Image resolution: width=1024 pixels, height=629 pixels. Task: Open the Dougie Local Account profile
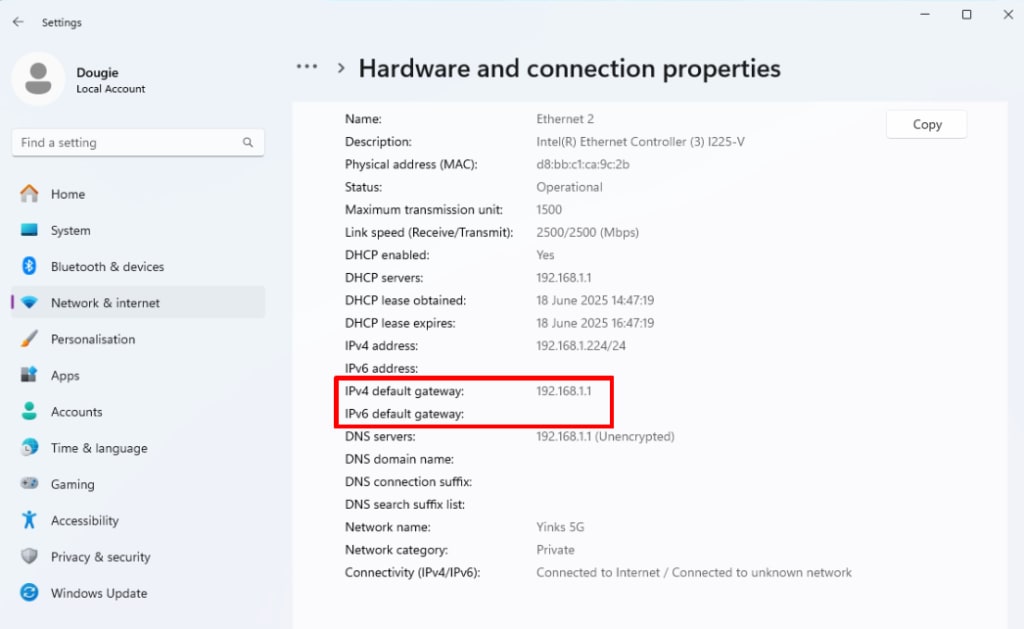tap(110, 80)
